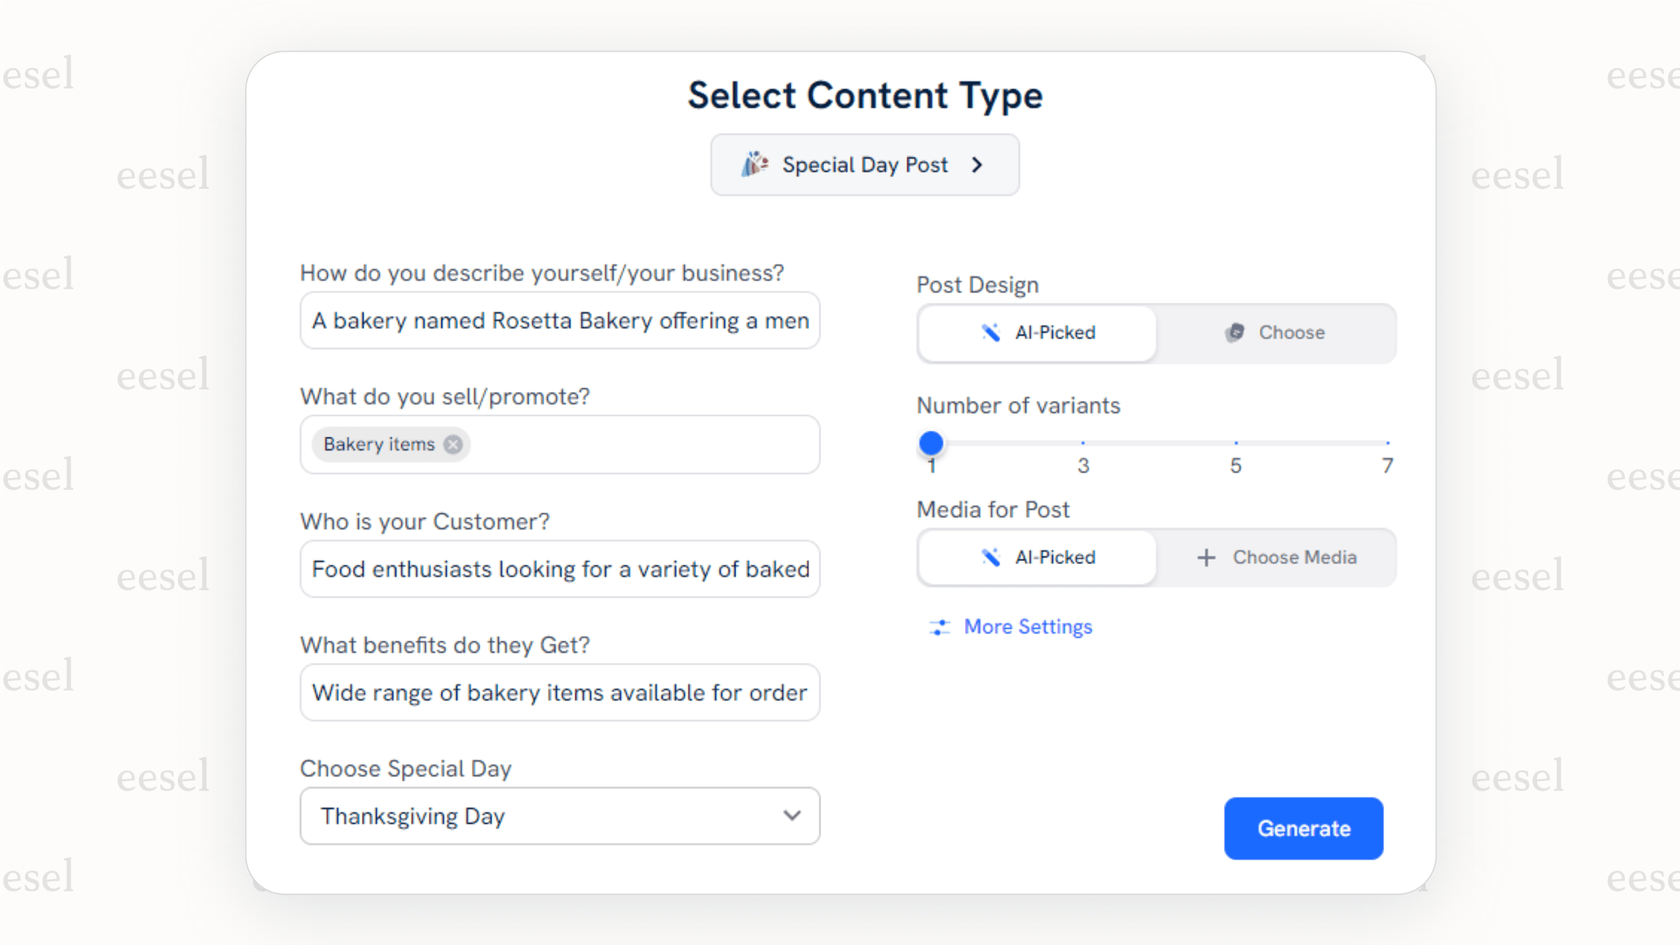Click the plus icon next to Choose Media

[x=1205, y=557]
